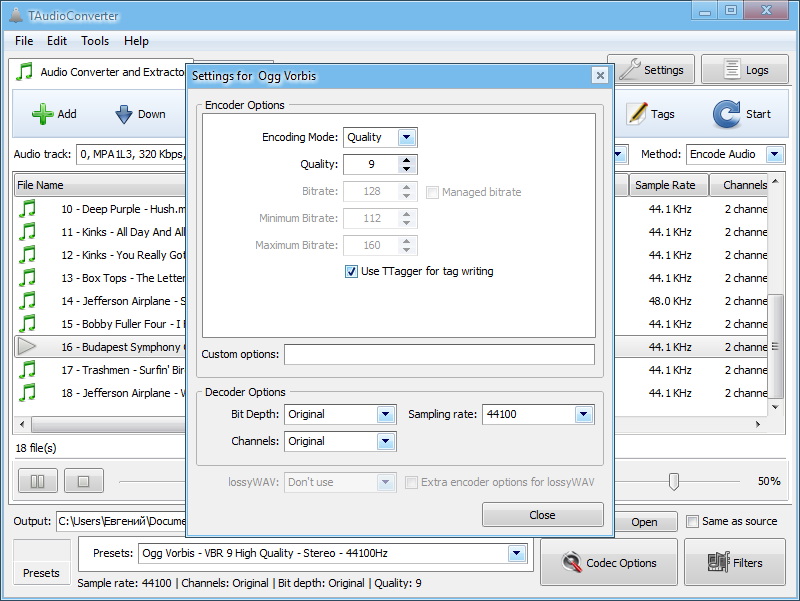
Task: Open the Bit Depth dropdown
Action: coord(386,414)
